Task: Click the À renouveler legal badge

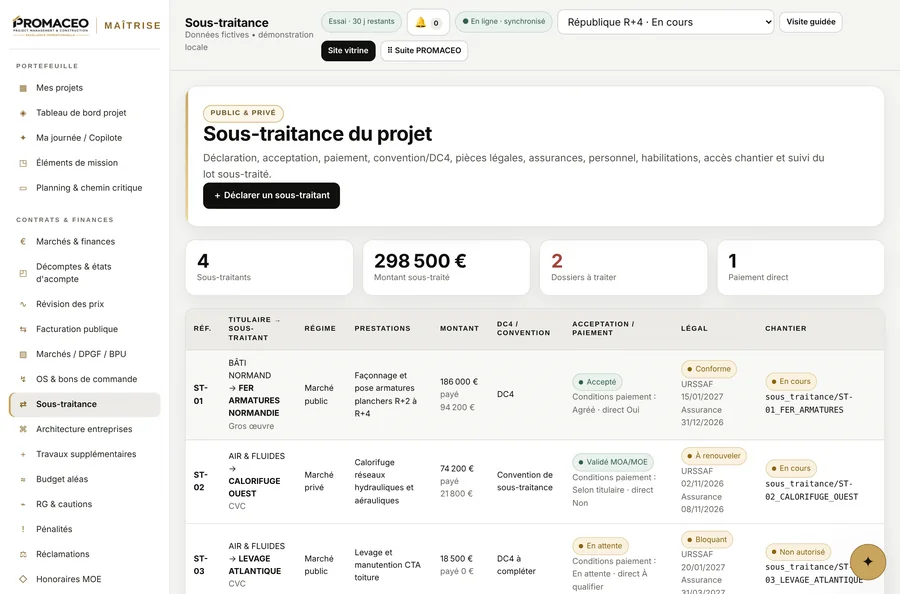Action: coord(714,456)
